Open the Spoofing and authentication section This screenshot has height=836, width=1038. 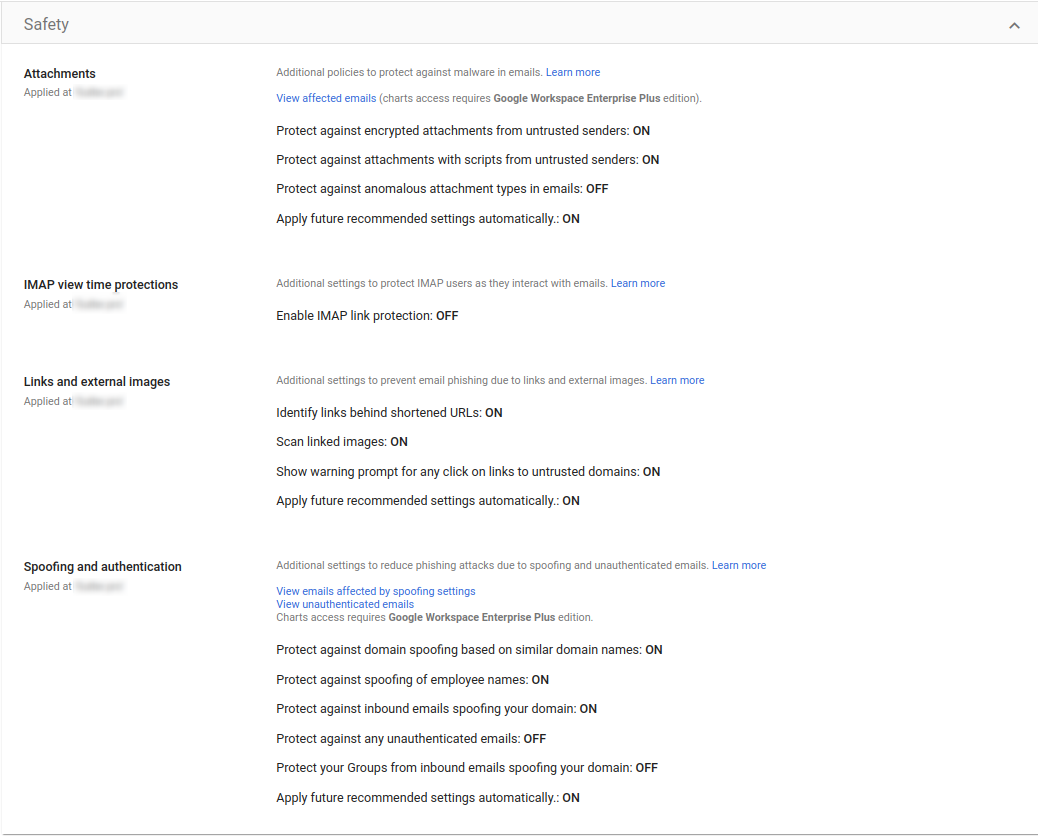(102, 566)
